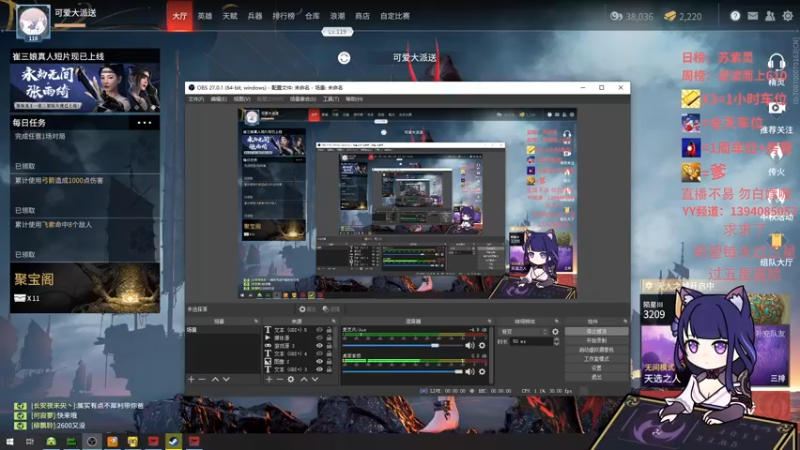Switch to the 英雄 heroes tab

[x=205, y=16]
